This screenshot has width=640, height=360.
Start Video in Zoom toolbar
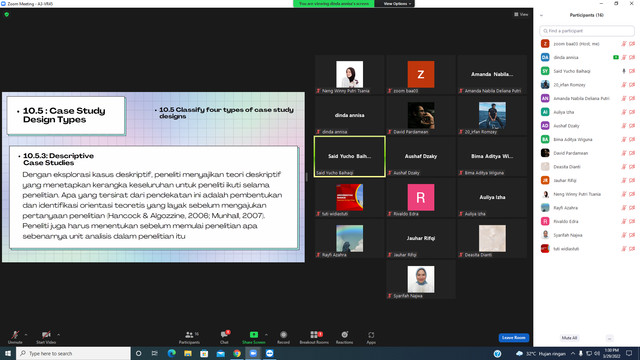tap(46, 337)
